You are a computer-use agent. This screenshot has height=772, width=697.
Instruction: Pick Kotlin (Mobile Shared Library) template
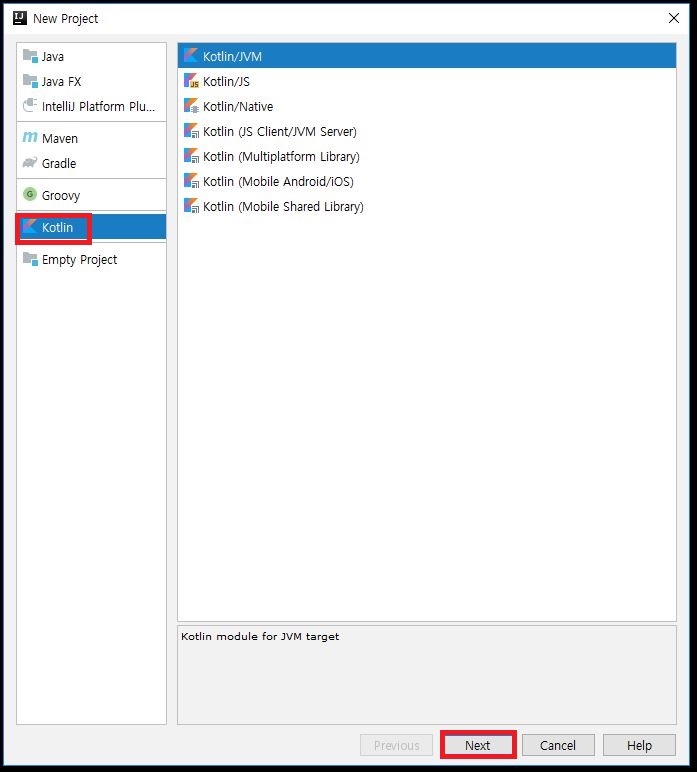click(427, 206)
